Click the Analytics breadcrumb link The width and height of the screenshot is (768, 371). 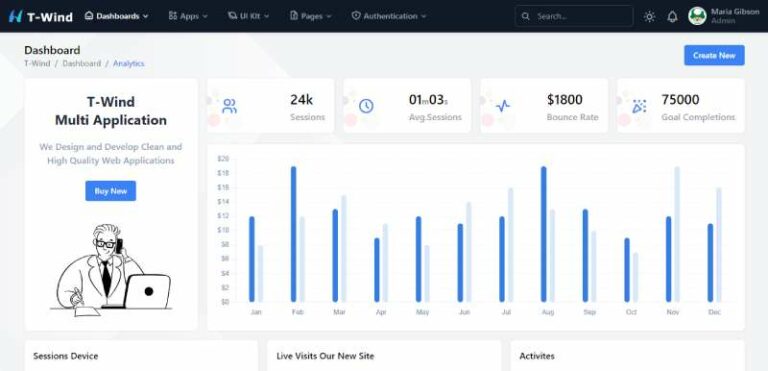click(129, 64)
